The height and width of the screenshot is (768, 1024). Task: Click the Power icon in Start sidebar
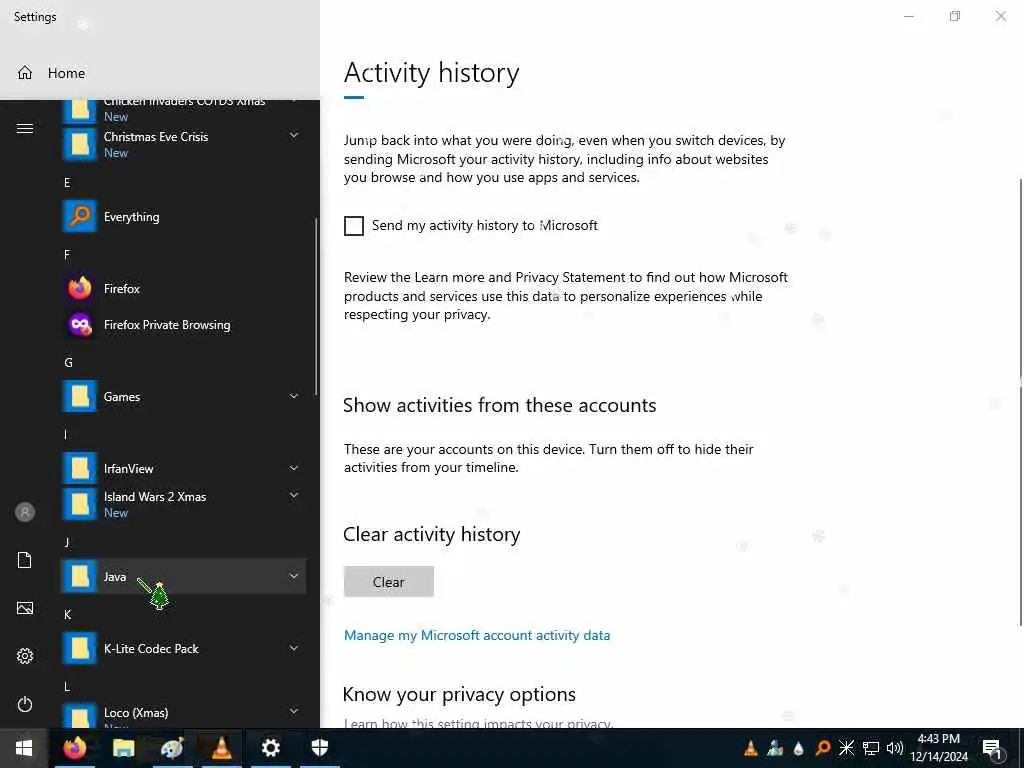click(x=25, y=704)
